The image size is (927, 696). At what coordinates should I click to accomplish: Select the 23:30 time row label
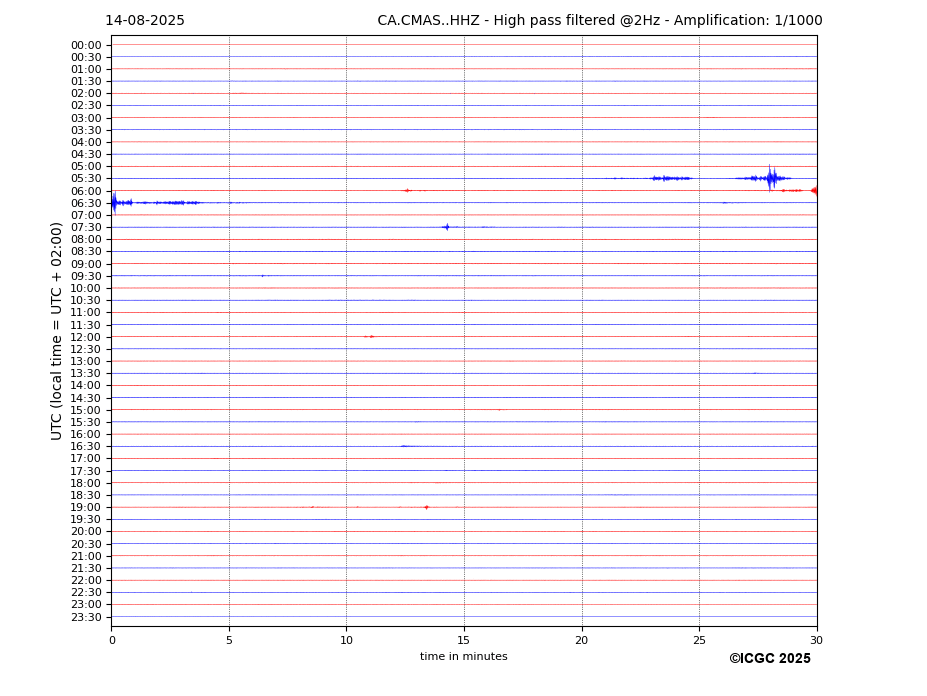pyautogui.click(x=86, y=617)
